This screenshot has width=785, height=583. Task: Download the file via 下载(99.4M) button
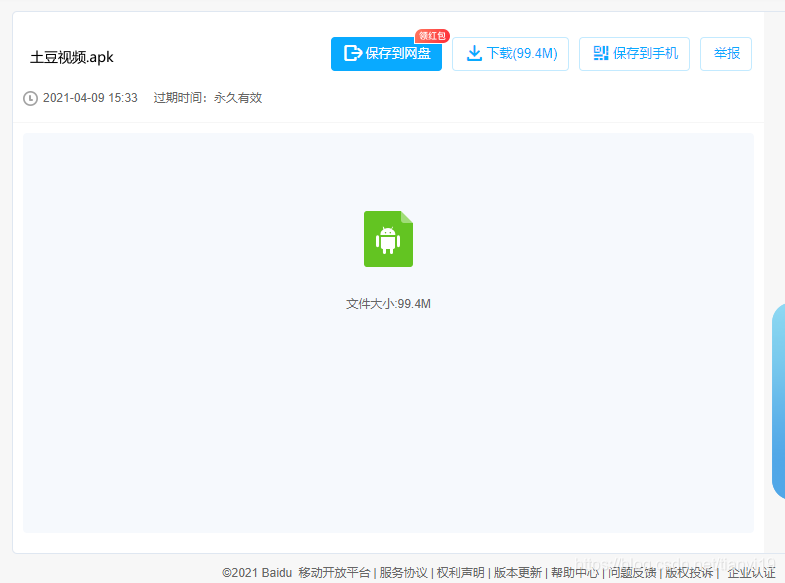510,54
